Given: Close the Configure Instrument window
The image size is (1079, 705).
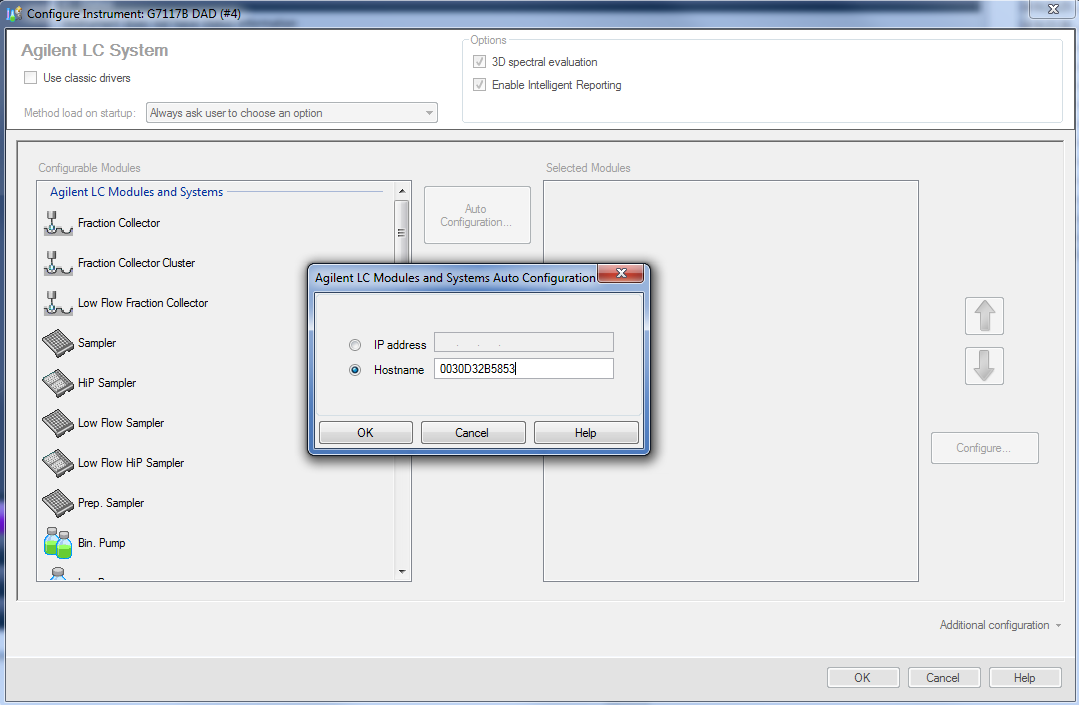Looking at the screenshot, I should tap(1053, 9).
